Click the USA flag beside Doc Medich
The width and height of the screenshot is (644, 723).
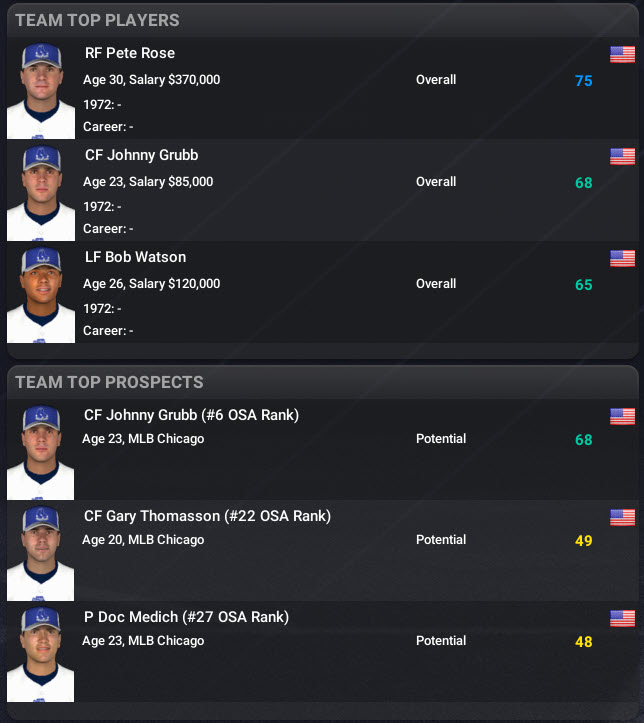622,618
